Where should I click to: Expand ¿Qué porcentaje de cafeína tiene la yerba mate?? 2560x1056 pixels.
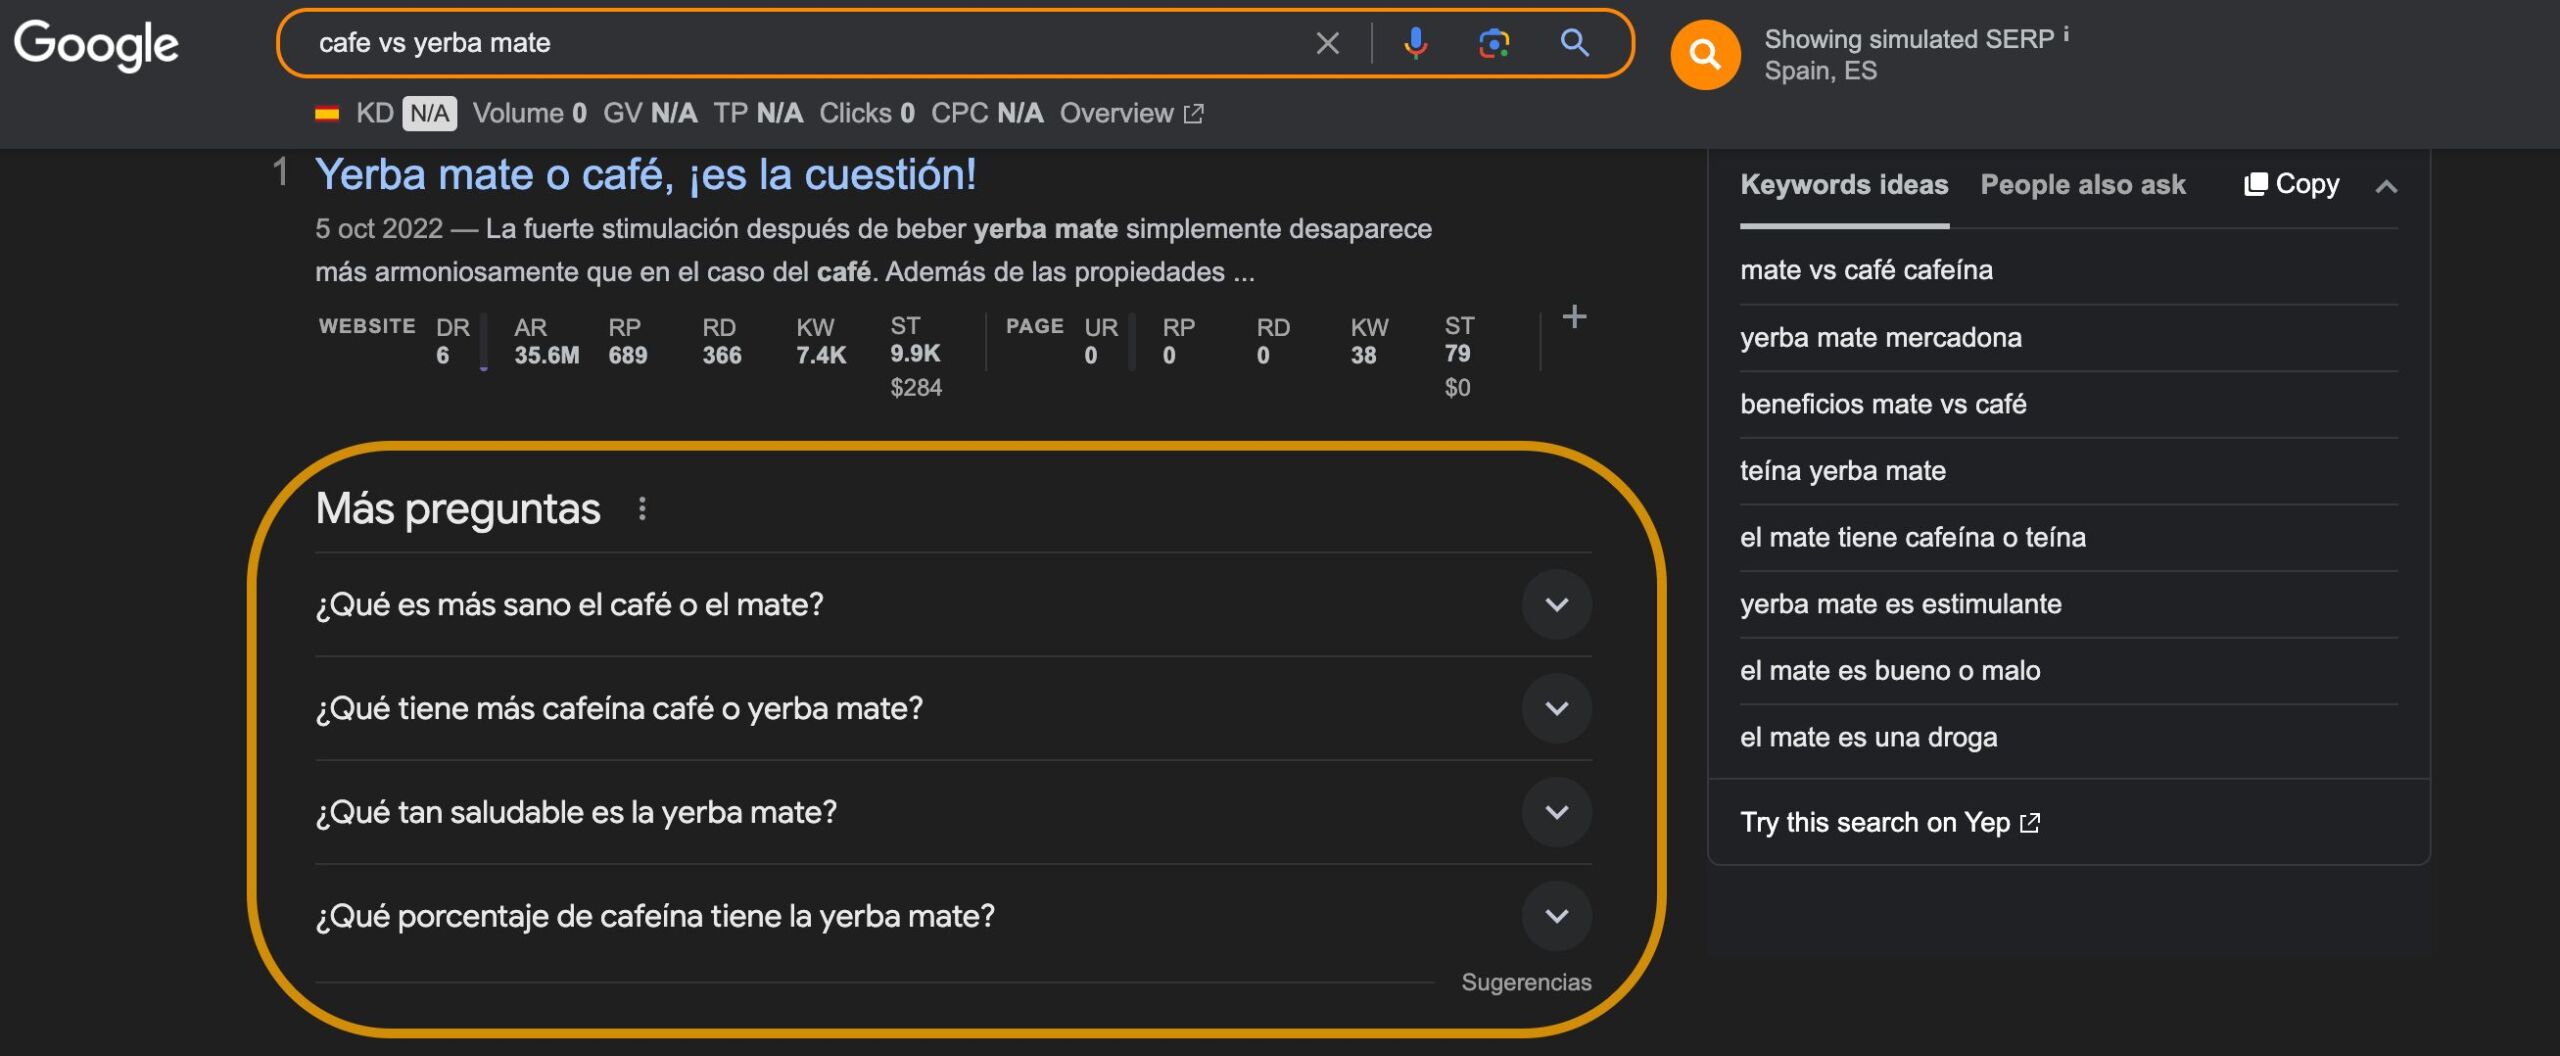coord(1556,915)
